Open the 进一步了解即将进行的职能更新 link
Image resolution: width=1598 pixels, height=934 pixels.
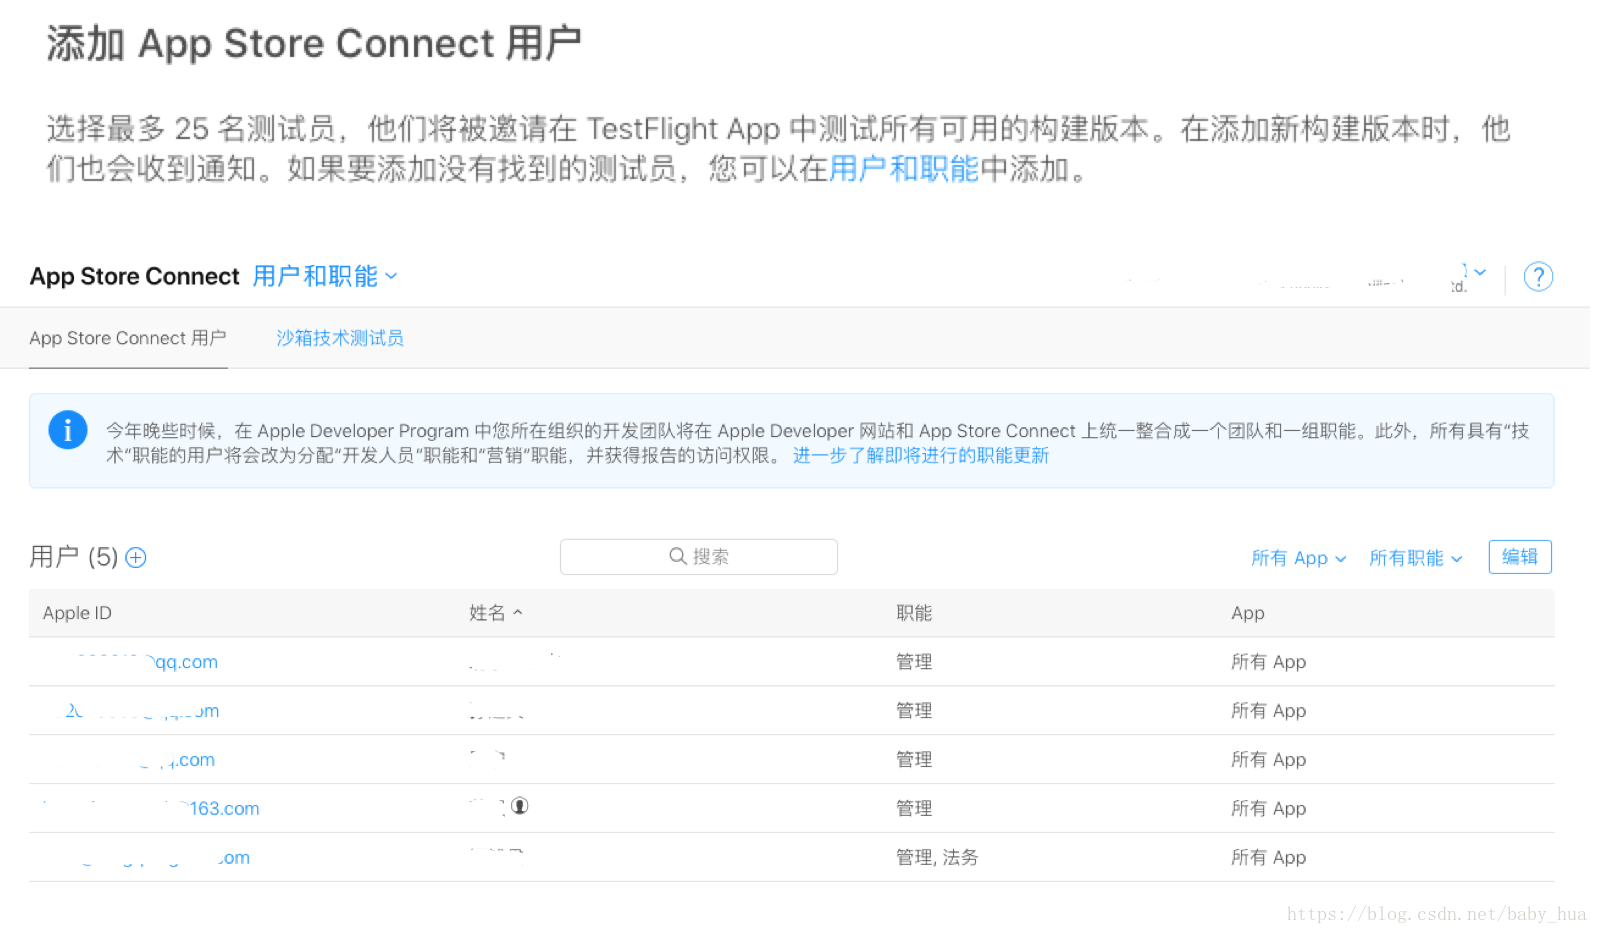coord(921,456)
